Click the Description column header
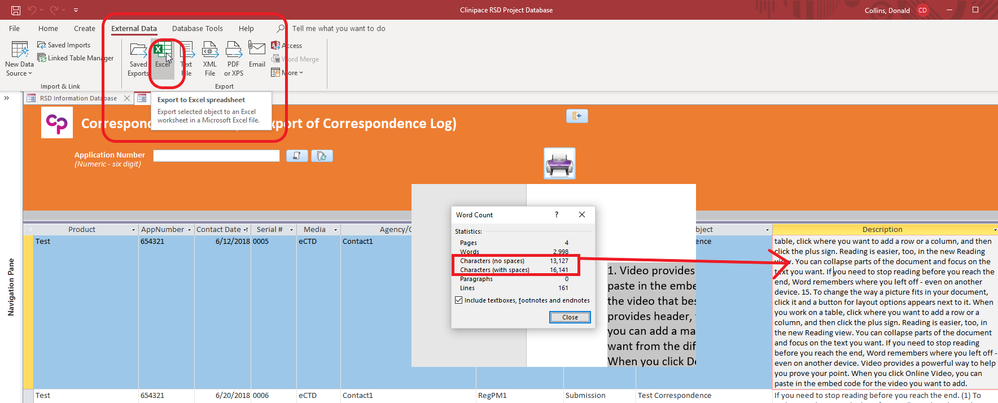 coord(882,230)
